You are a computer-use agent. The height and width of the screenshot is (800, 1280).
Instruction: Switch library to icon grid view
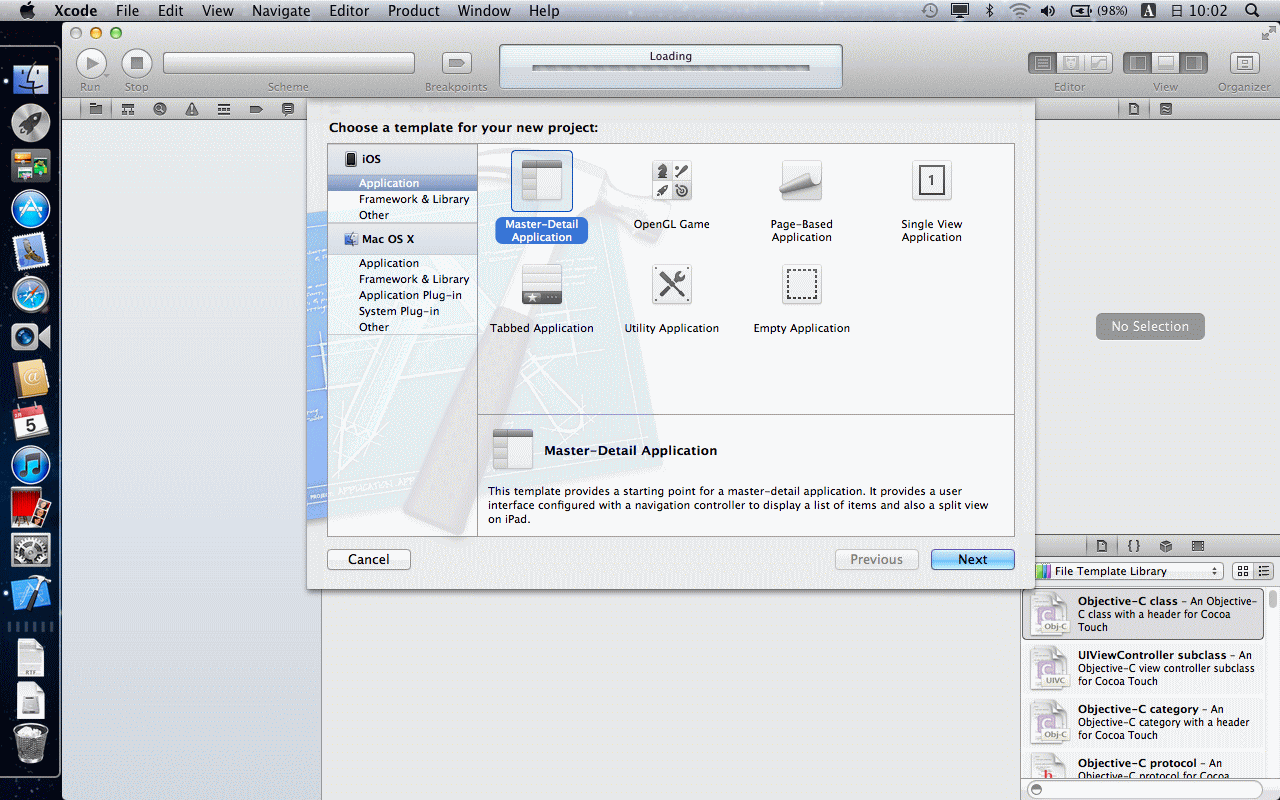(1243, 571)
